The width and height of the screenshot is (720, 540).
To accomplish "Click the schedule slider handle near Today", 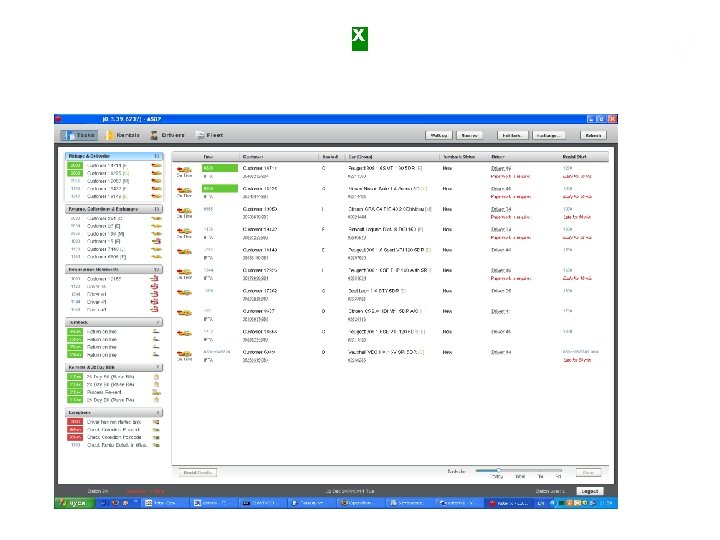I will [x=498, y=470].
